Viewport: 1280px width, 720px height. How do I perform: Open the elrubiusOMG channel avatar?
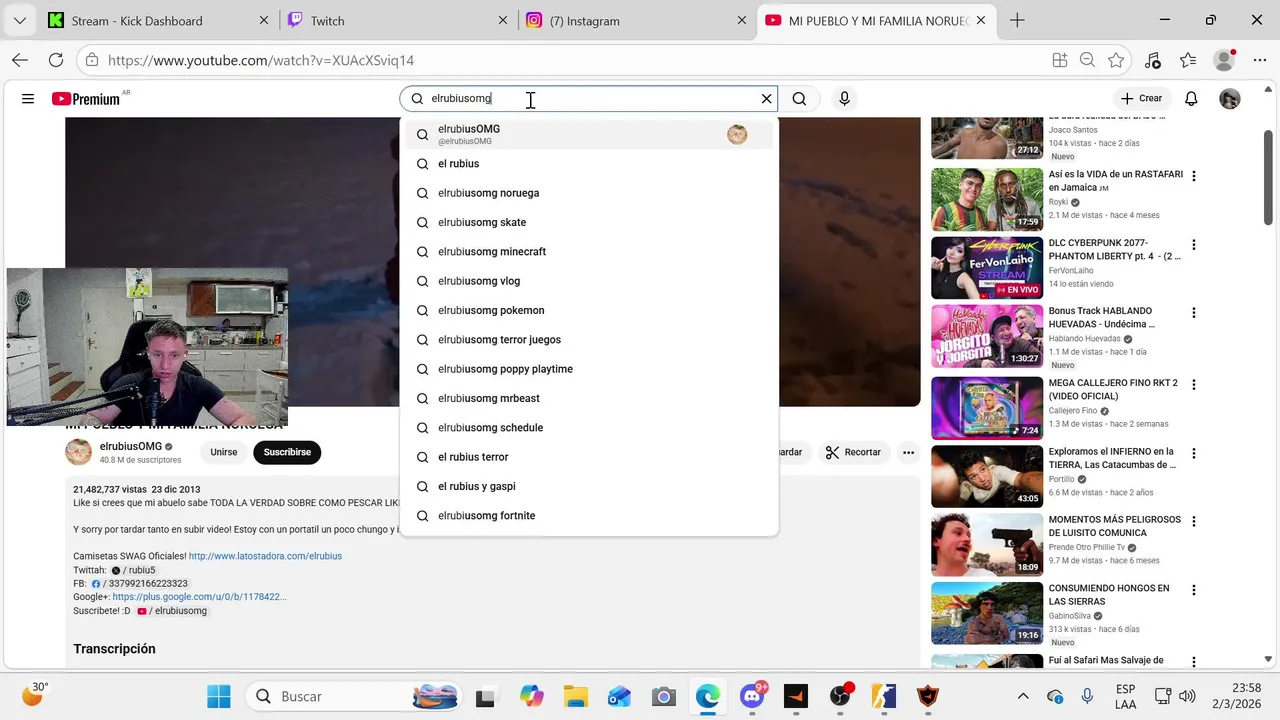pyautogui.click(x=79, y=452)
